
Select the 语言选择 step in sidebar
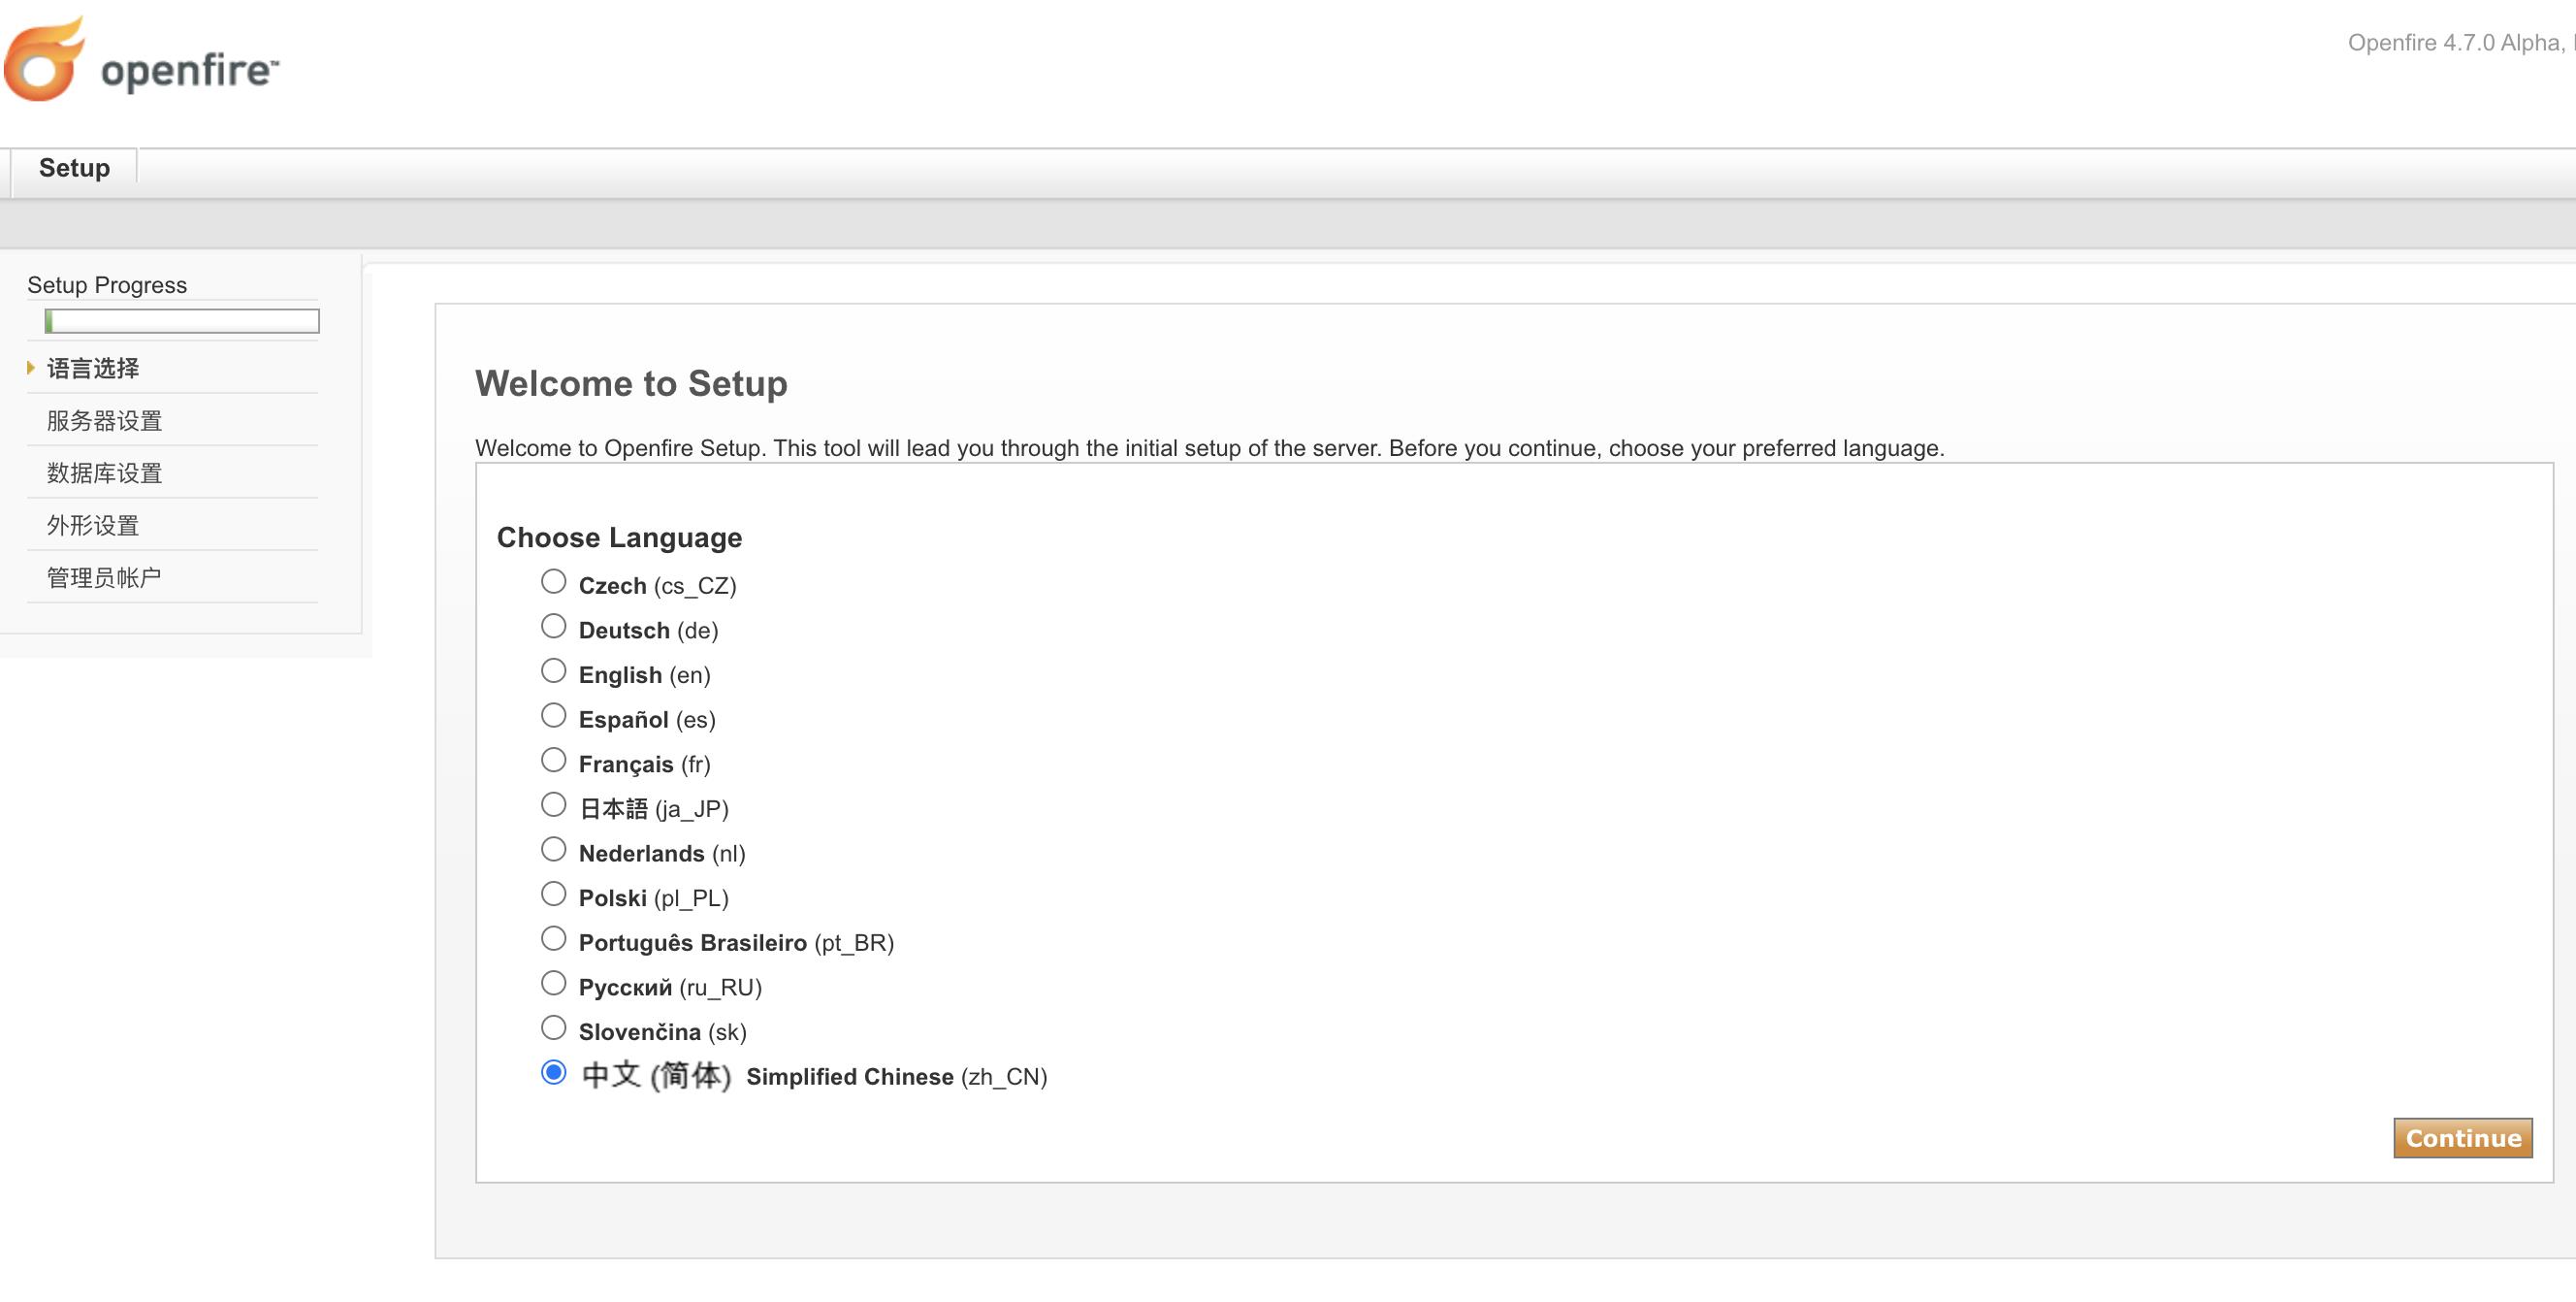pos(93,368)
